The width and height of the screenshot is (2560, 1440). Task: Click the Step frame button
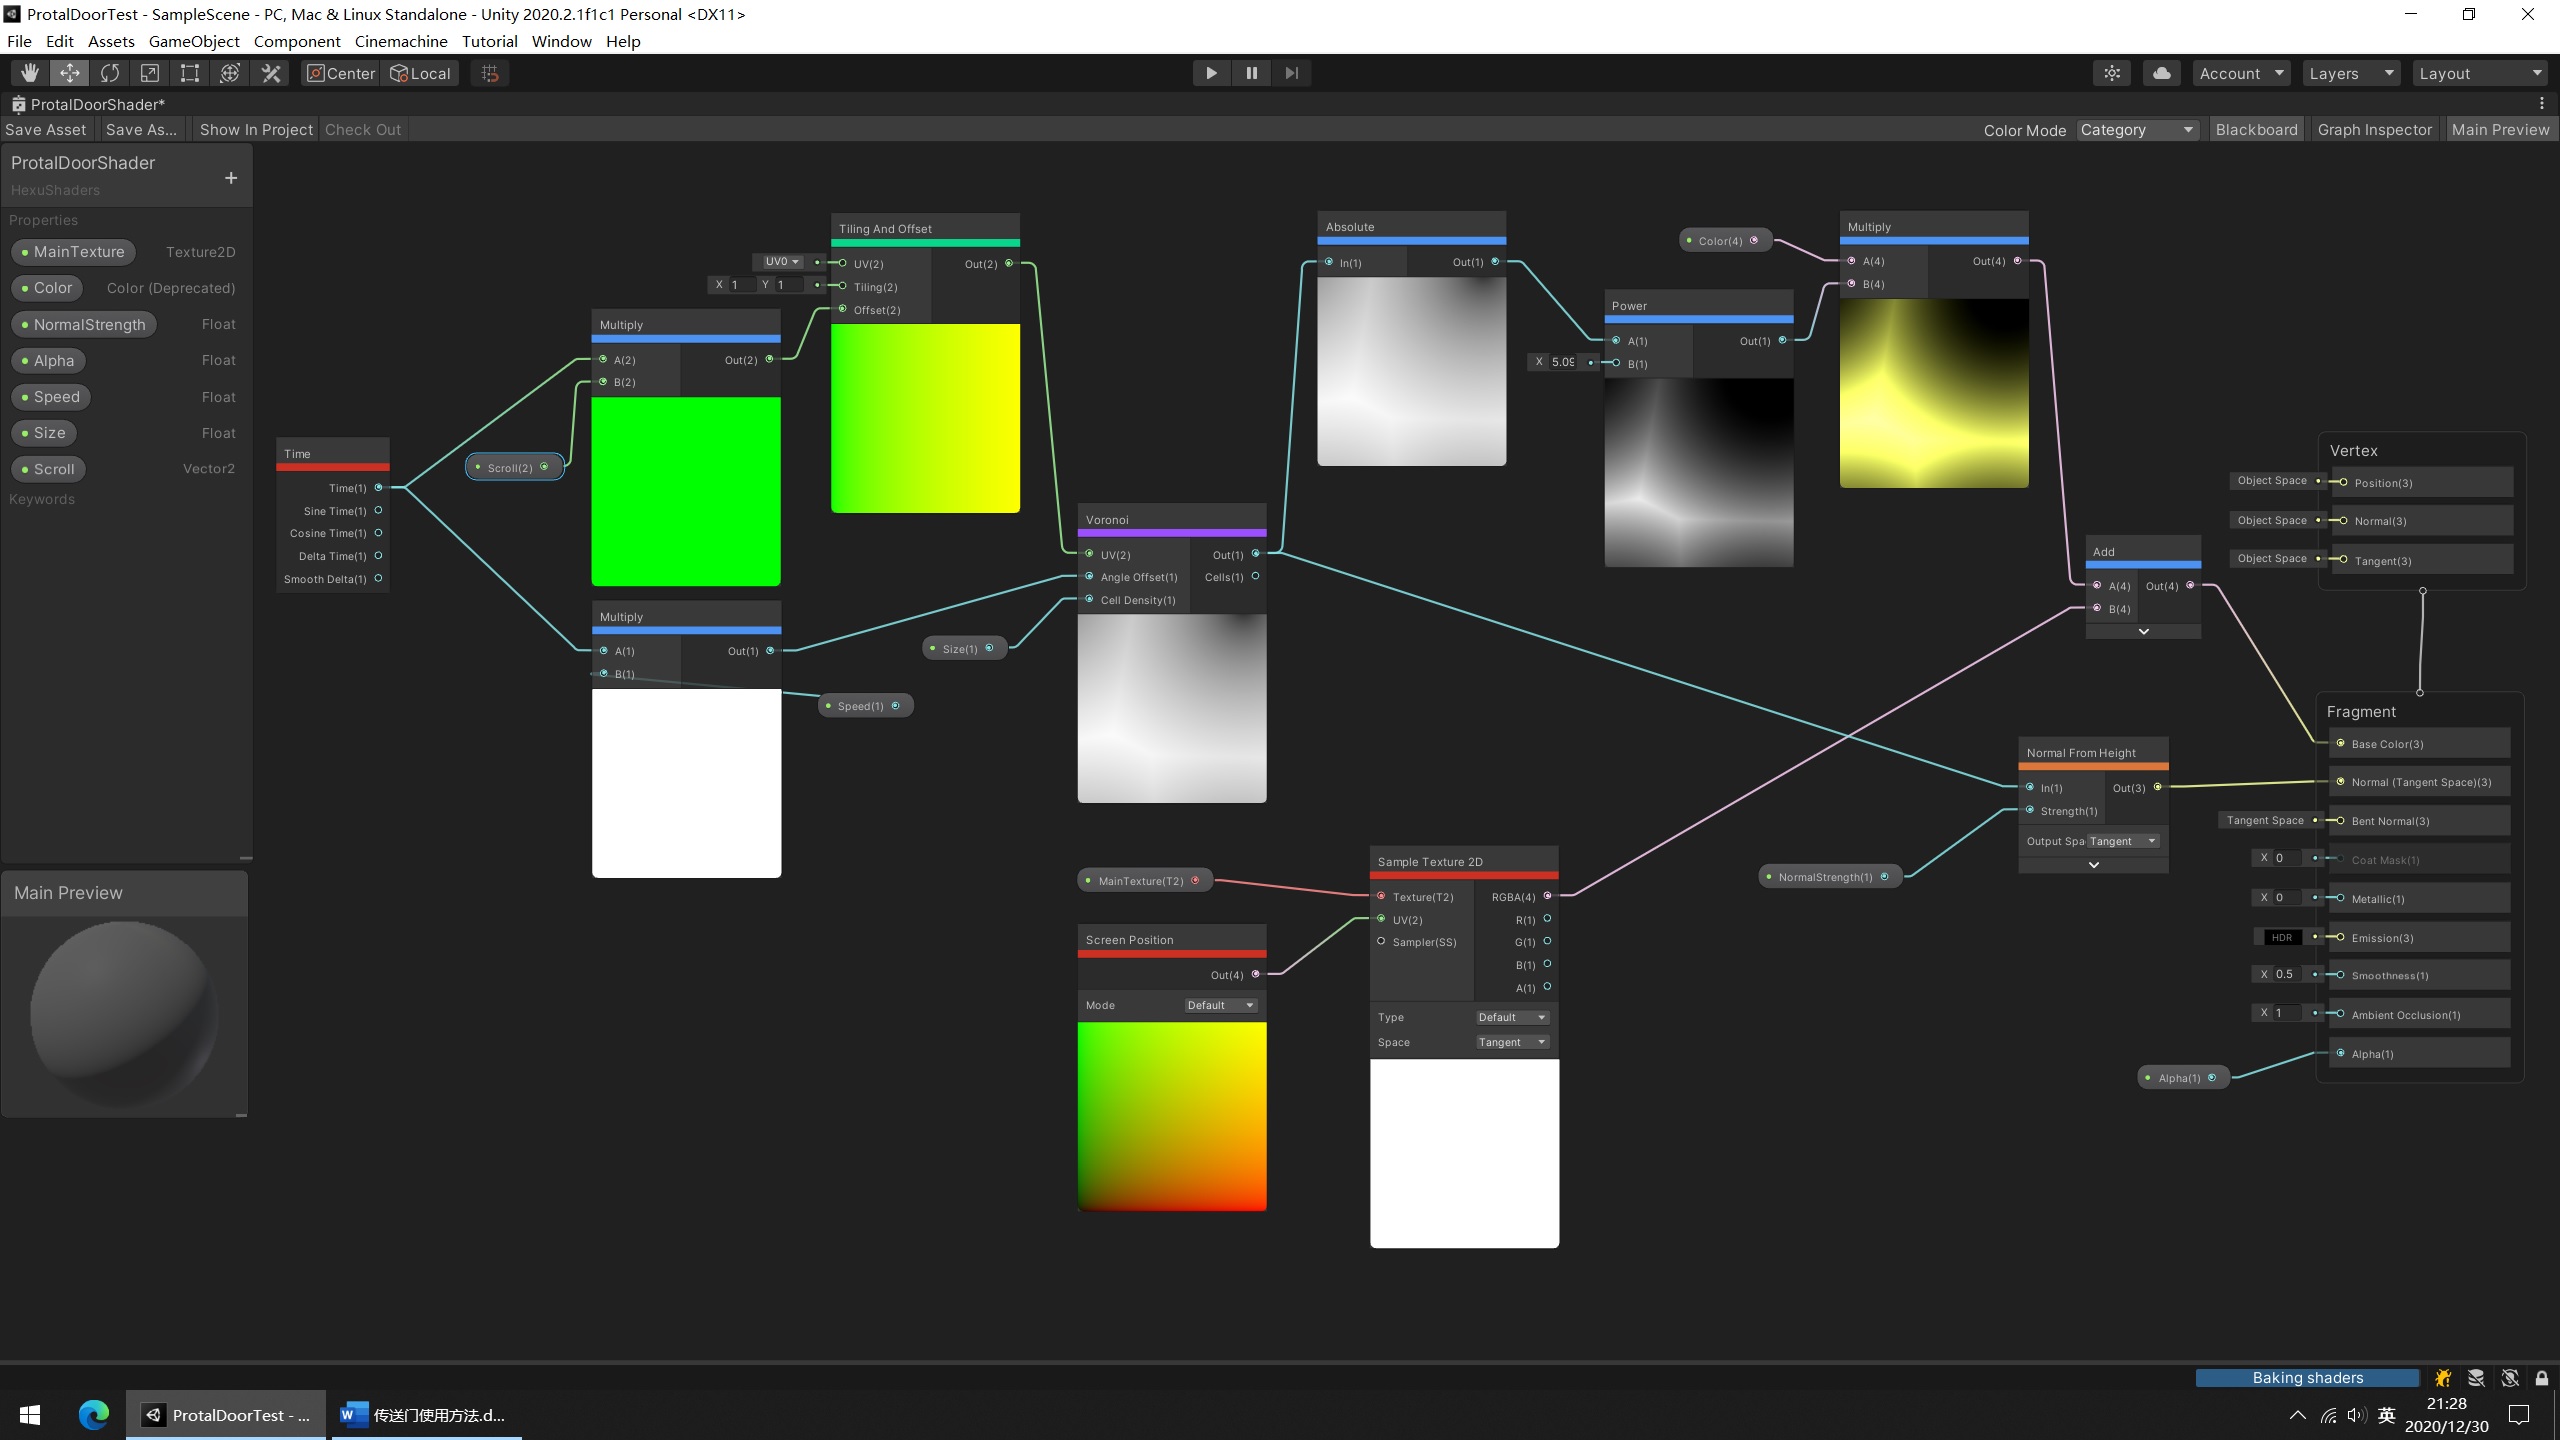point(1291,73)
